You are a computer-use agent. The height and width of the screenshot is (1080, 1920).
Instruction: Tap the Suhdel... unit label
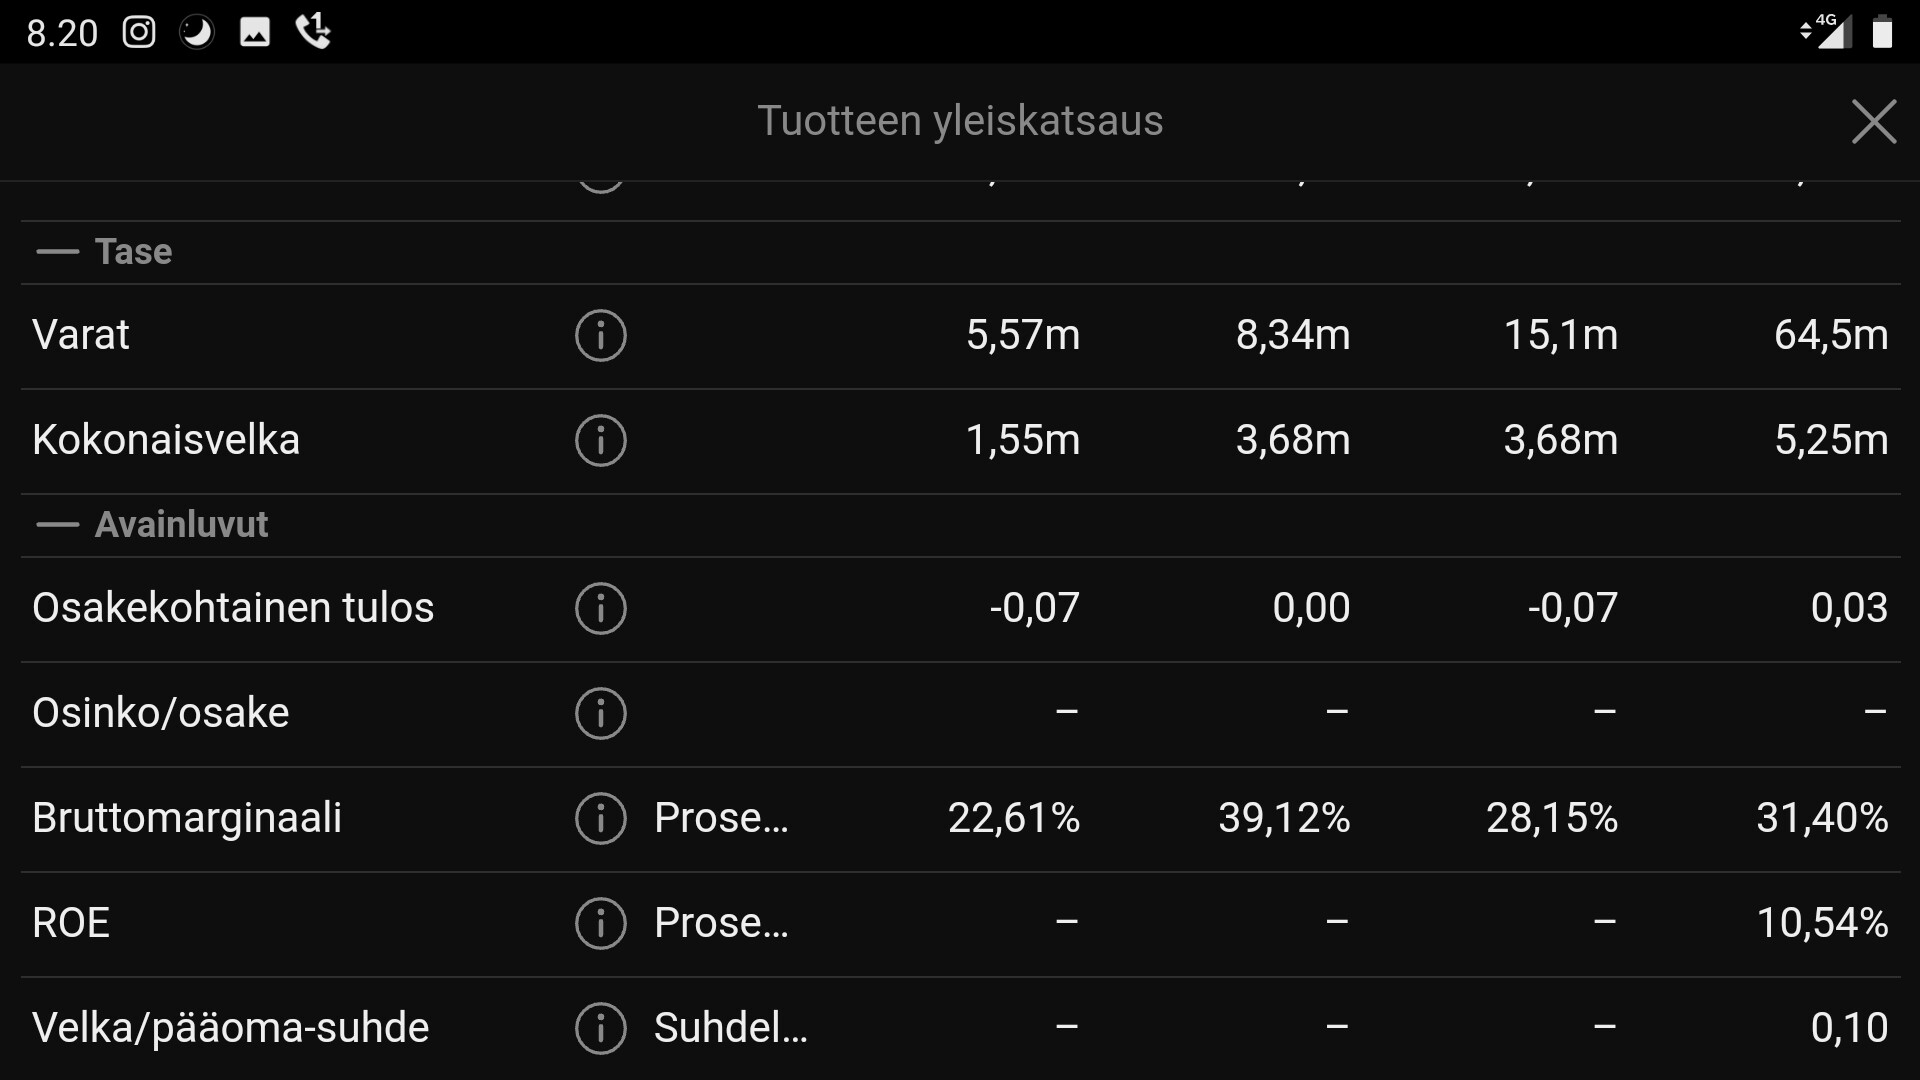[x=730, y=1028]
